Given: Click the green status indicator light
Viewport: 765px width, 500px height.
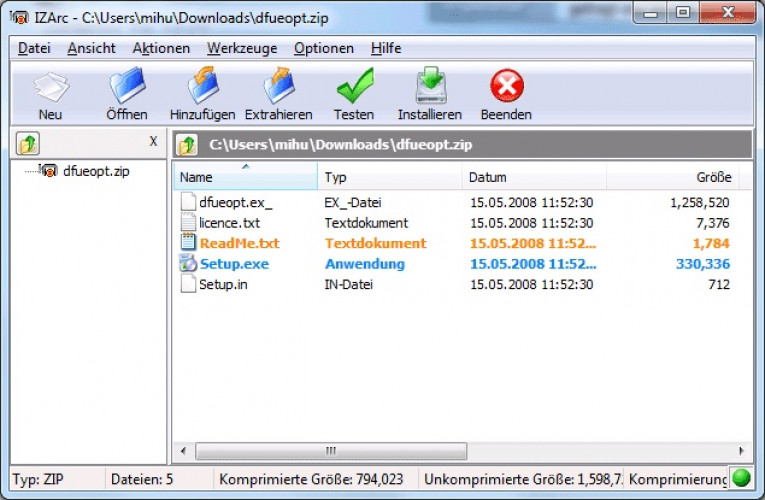Looking at the screenshot, I should [742, 478].
